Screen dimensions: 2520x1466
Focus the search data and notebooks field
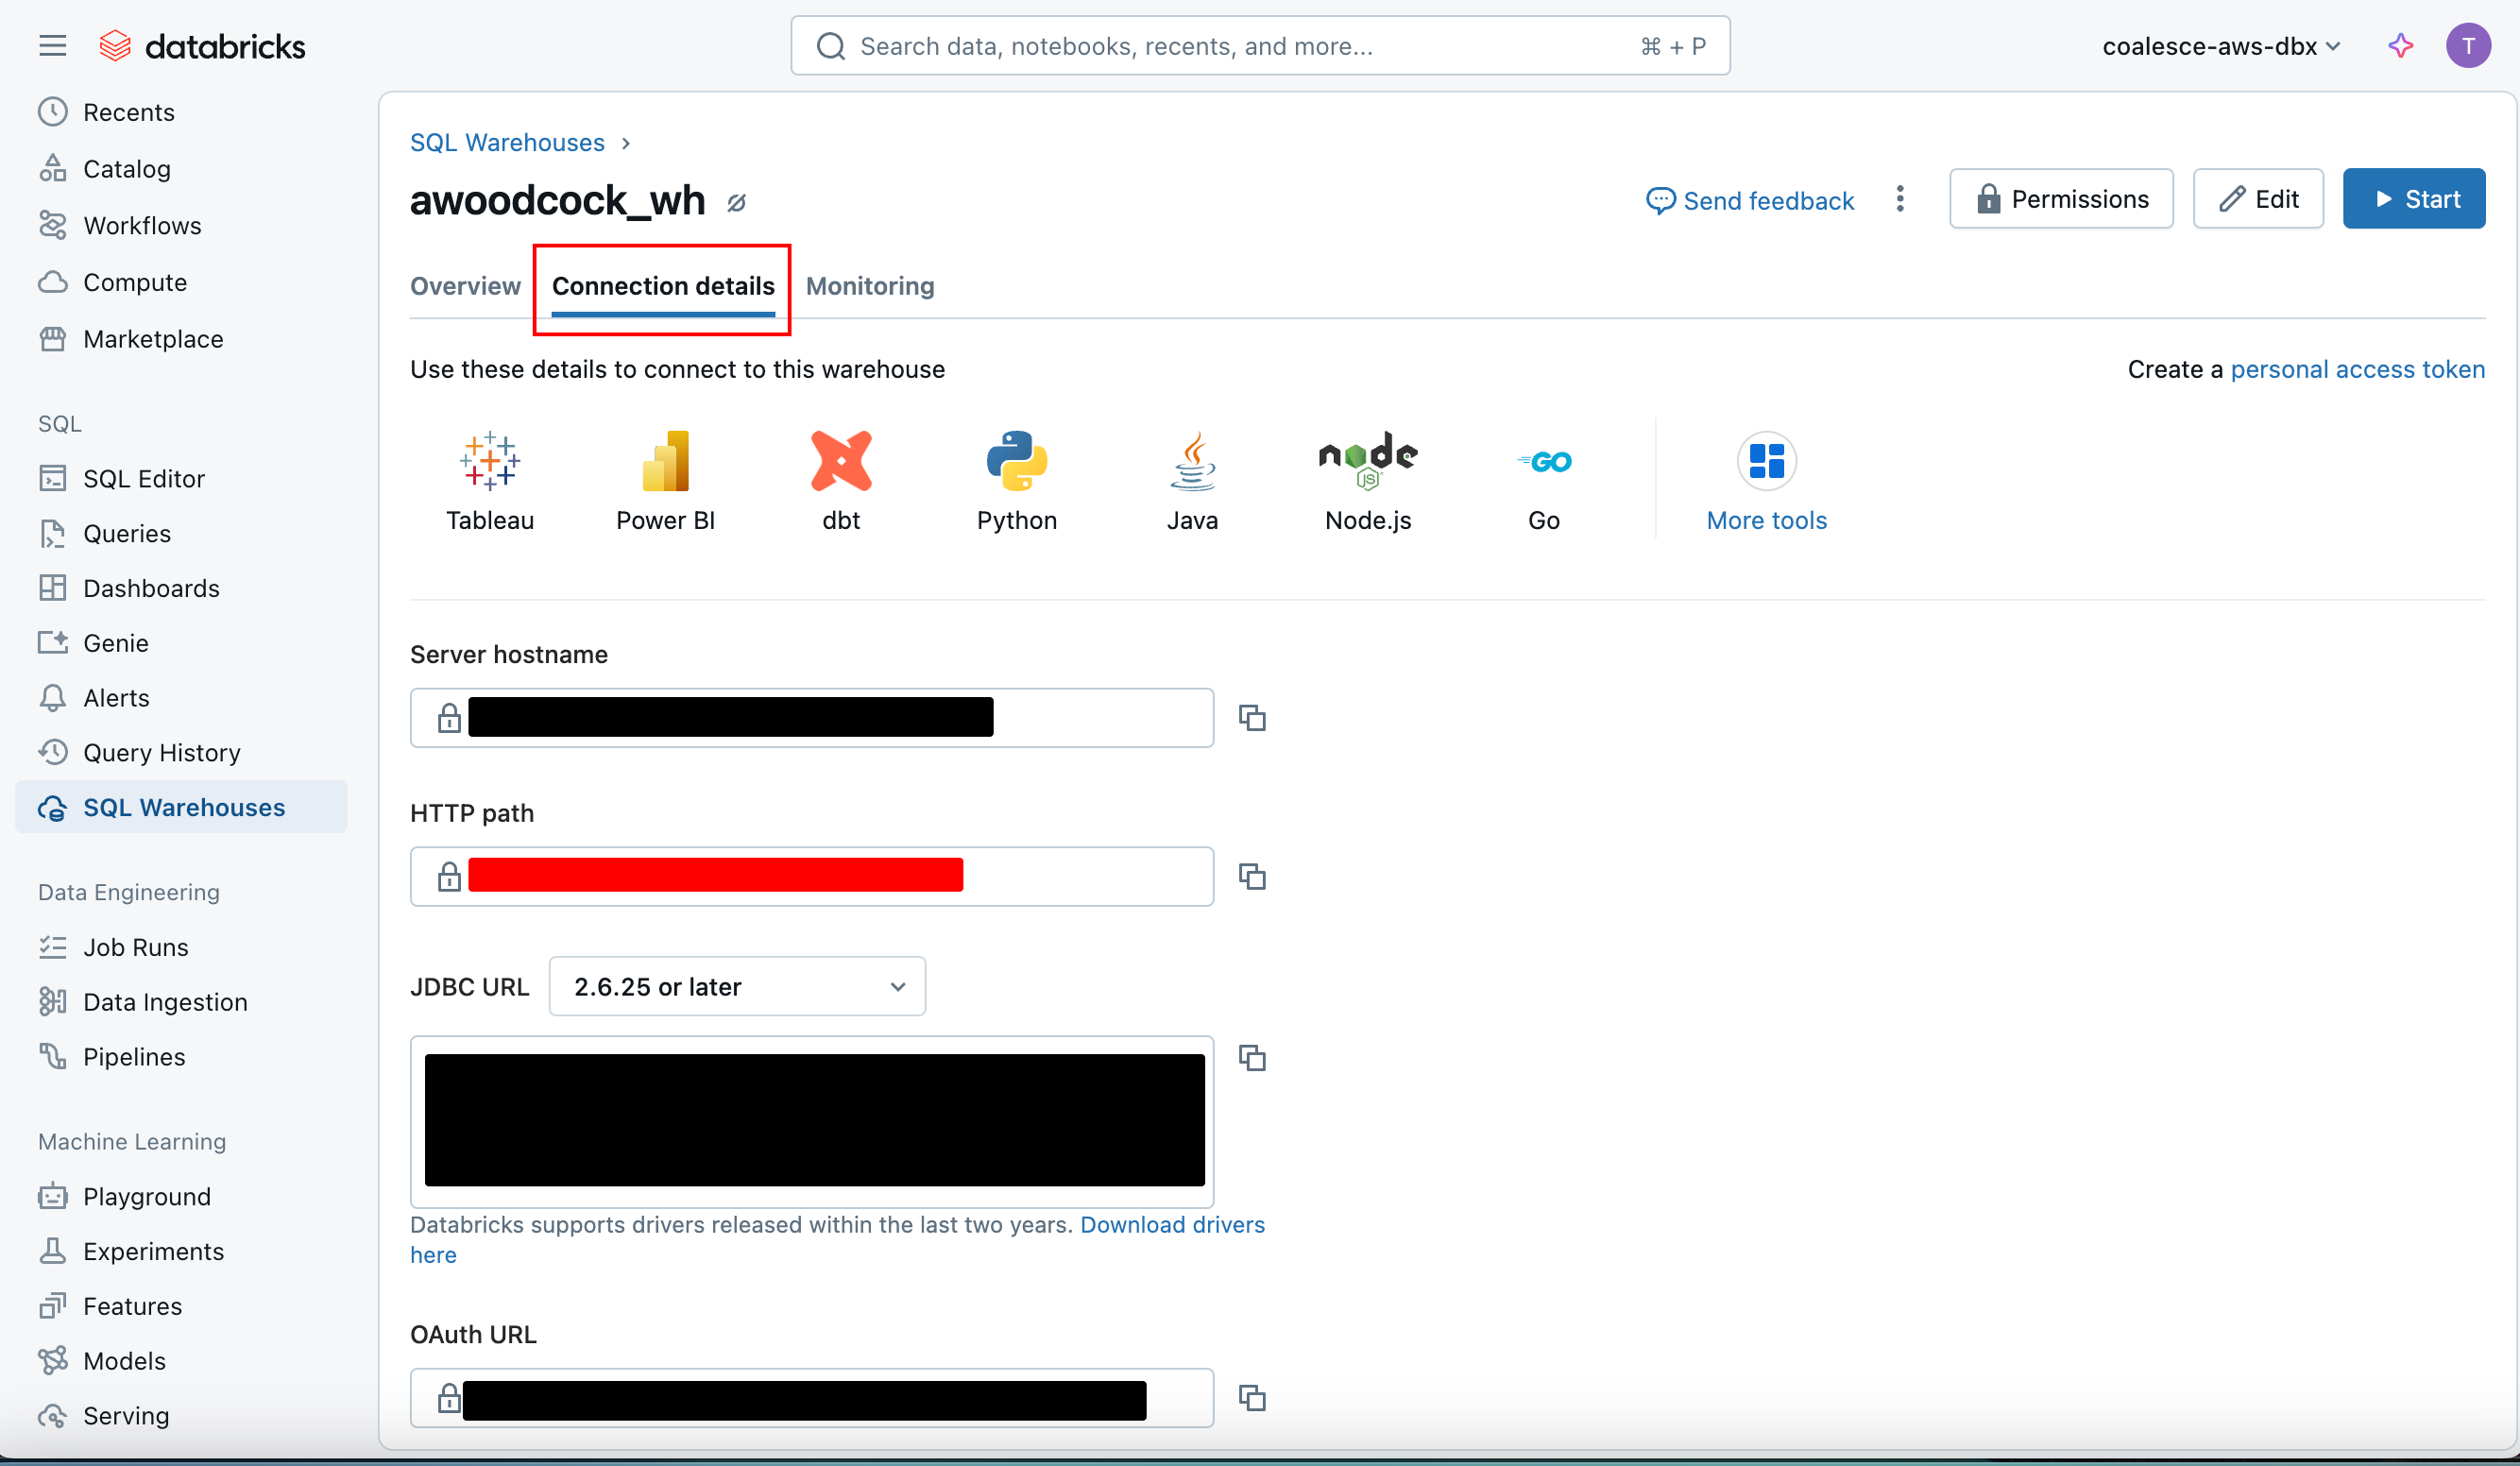pyautogui.click(x=1260, y=46)
